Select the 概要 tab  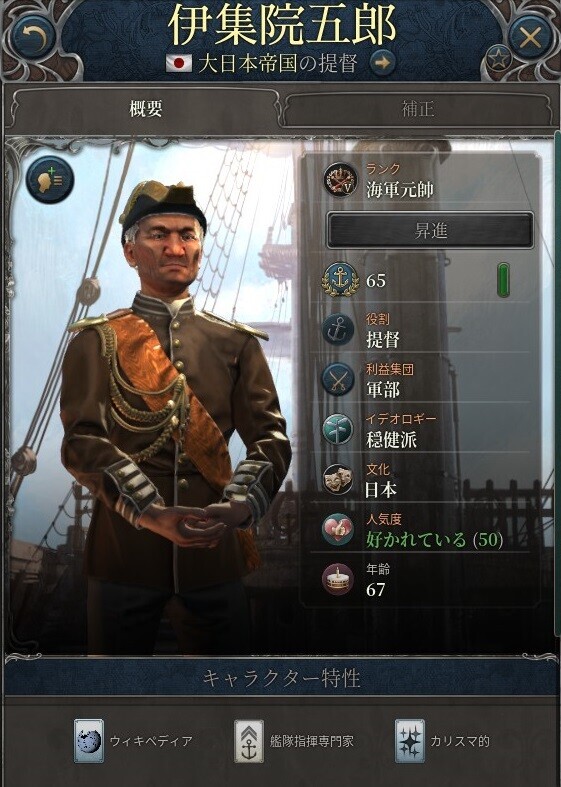pyautogui.click(x=146, y=109)
